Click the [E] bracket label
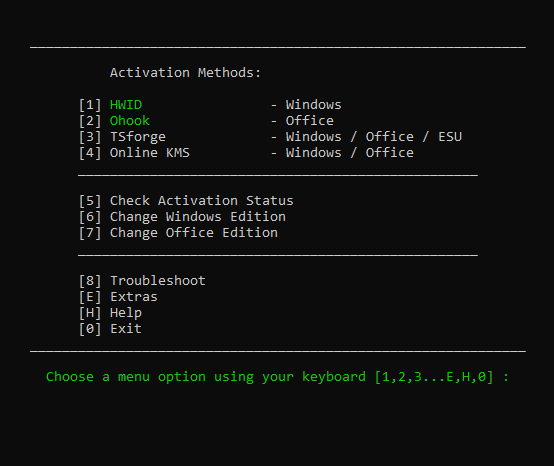Viewport: 554px width, 466px height. tap(90, 297)
